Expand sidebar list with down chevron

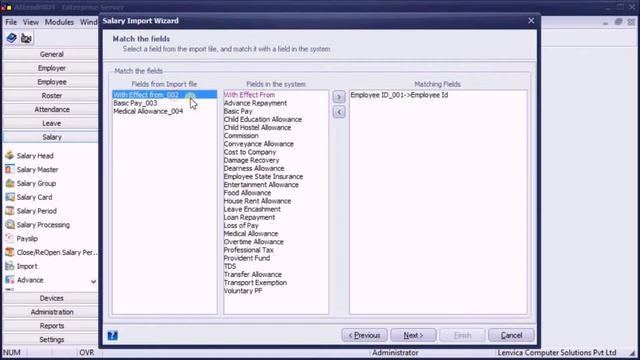[x=93, y=281]
